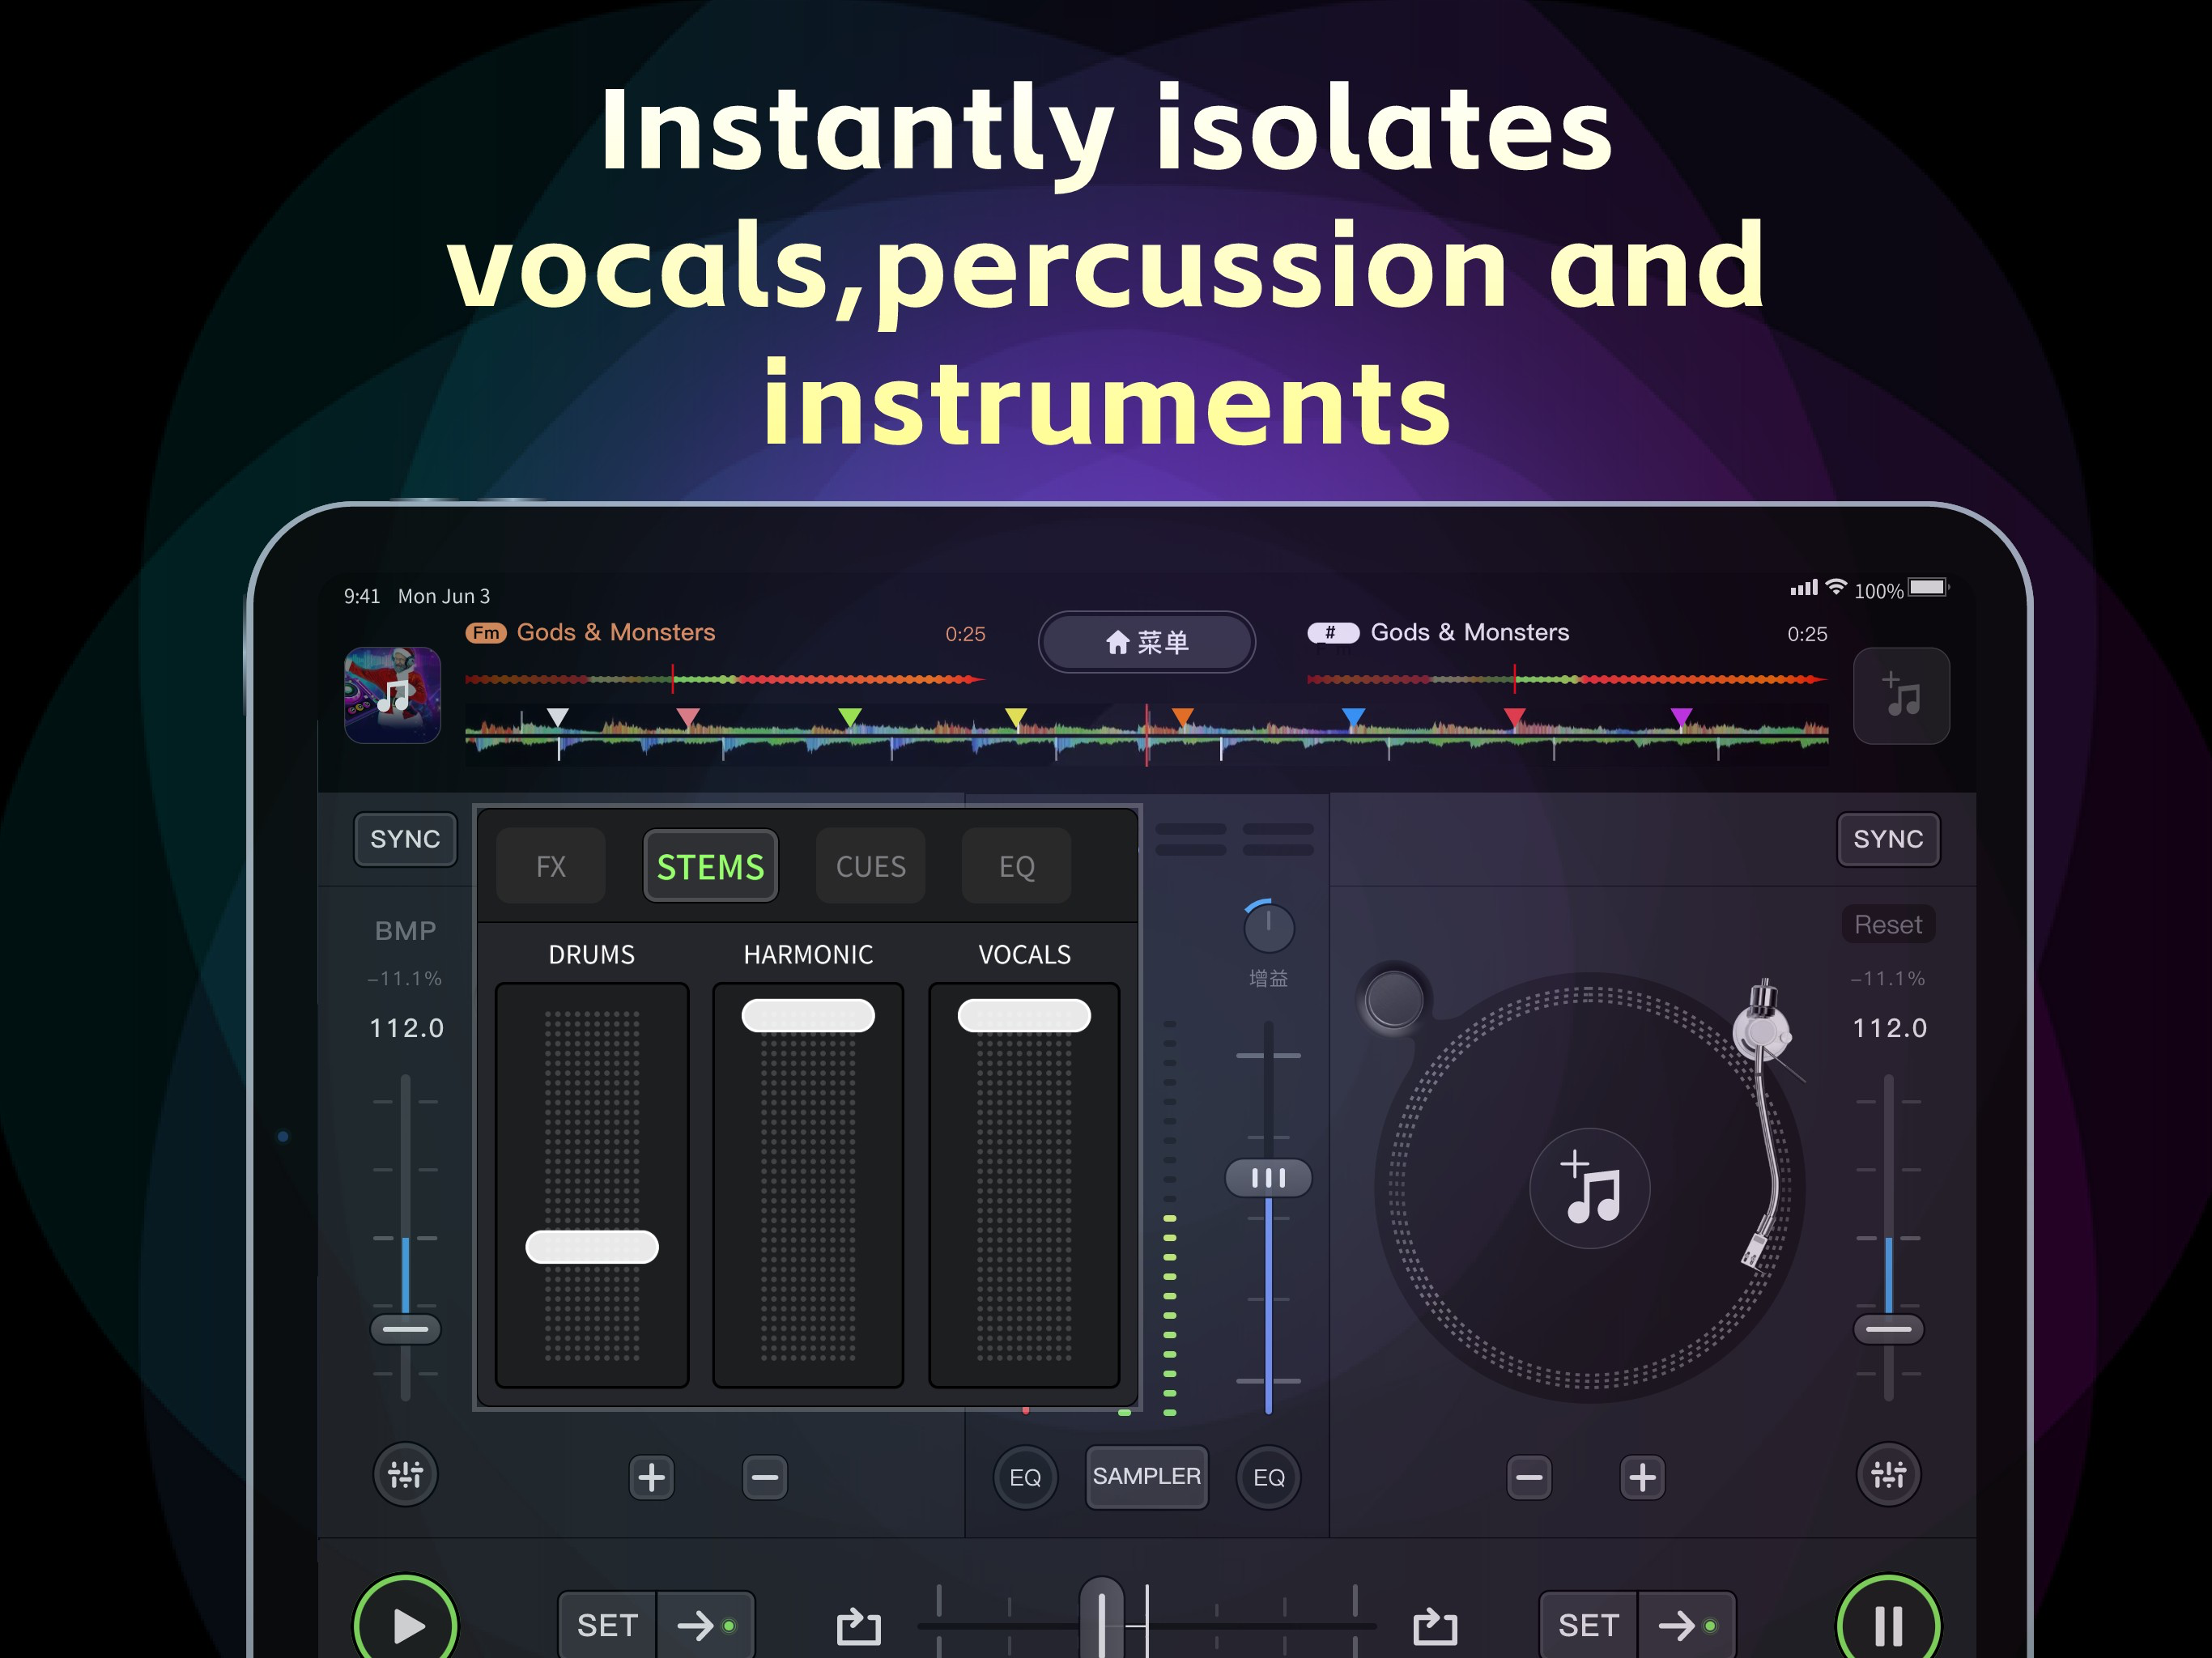Screen dimensions: 2212x1658
Task: Click the left deck plus pitch button
Action: coord(651,1477)
